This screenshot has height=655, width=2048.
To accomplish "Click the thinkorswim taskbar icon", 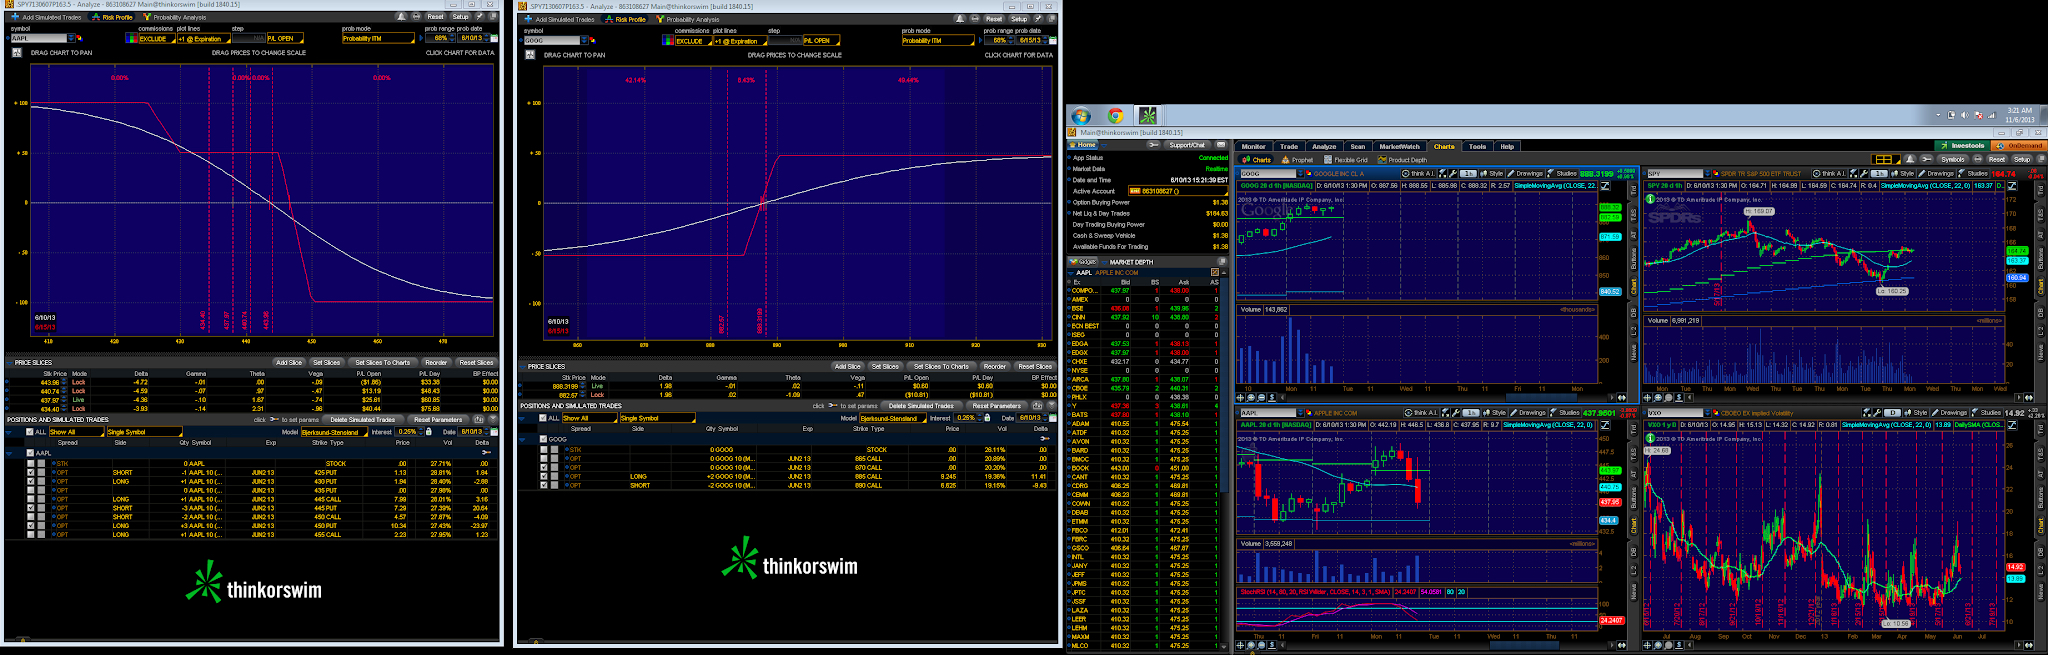I will tap(1148, 116).
